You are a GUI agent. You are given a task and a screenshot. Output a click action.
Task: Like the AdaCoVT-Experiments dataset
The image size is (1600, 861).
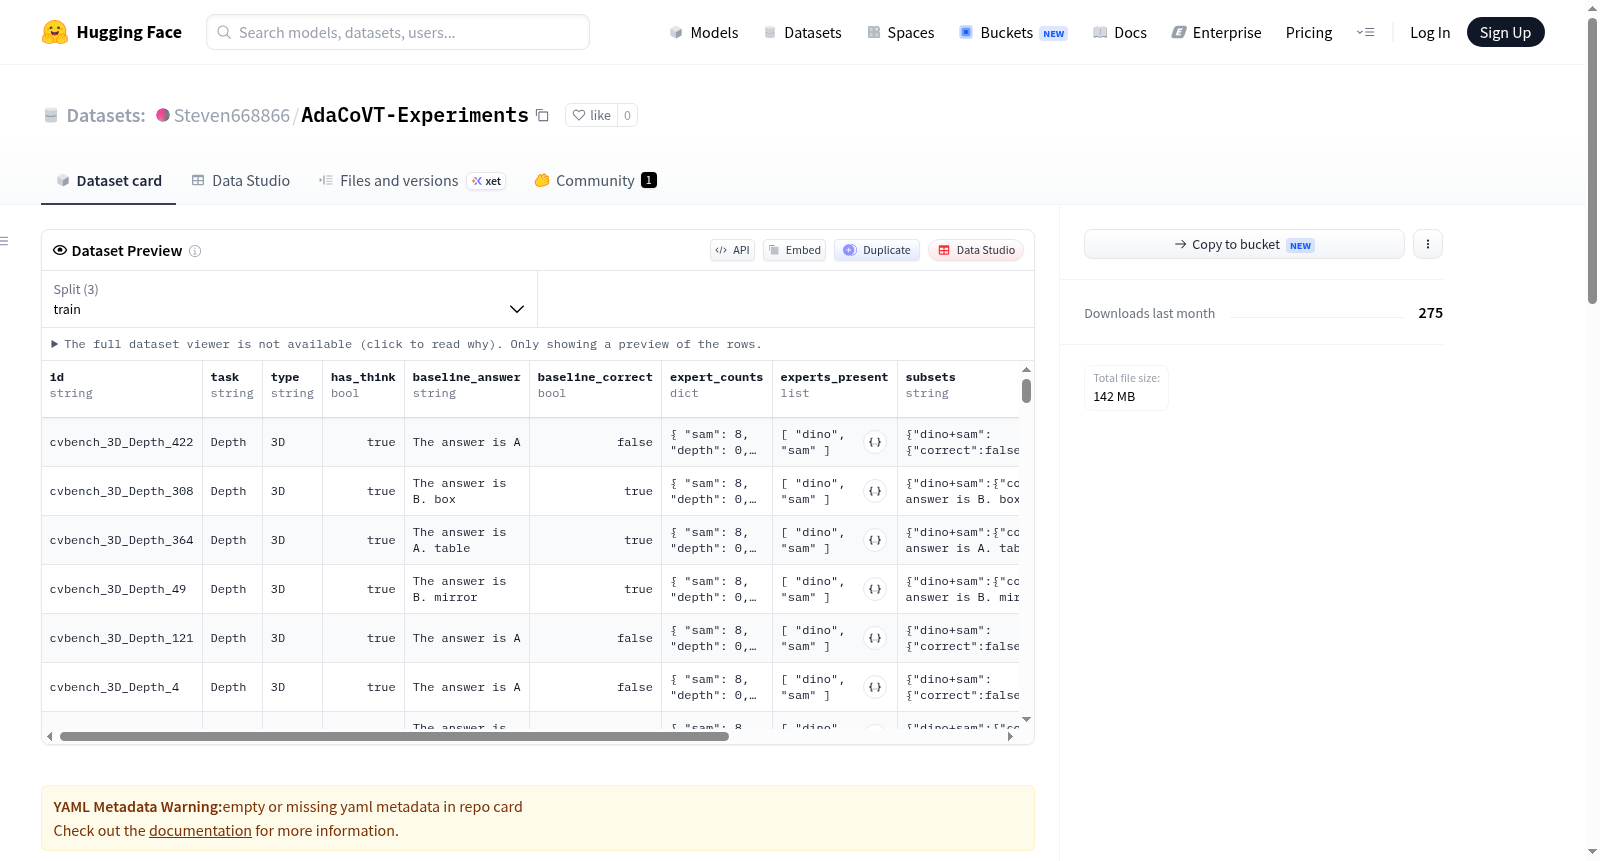[x=591, y=115]
